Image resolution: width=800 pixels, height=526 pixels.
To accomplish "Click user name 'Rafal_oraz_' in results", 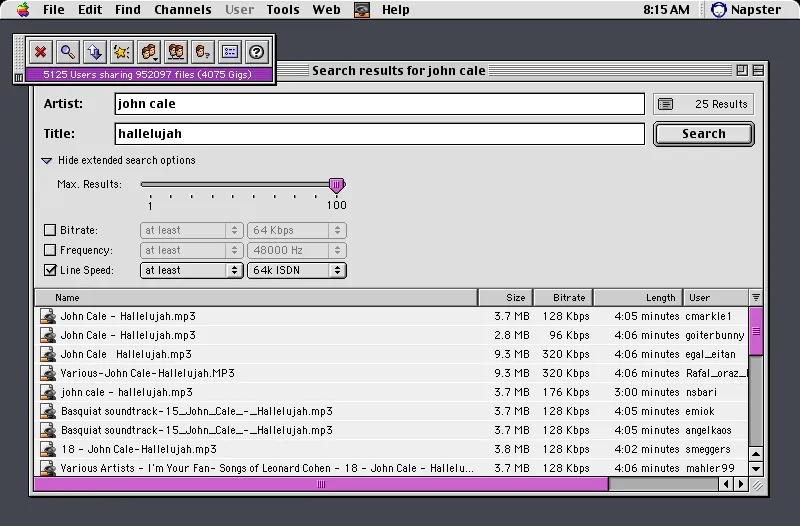I will [716, 373].
